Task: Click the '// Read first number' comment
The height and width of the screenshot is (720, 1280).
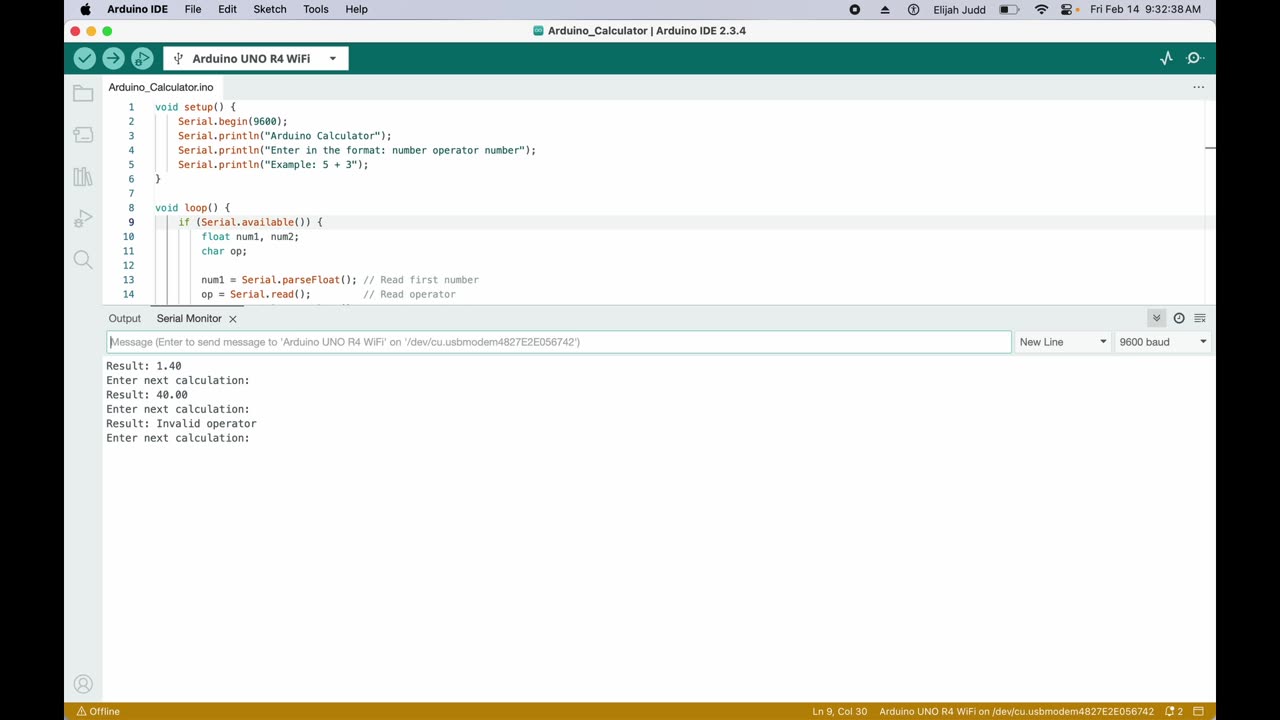Action: 421,280
